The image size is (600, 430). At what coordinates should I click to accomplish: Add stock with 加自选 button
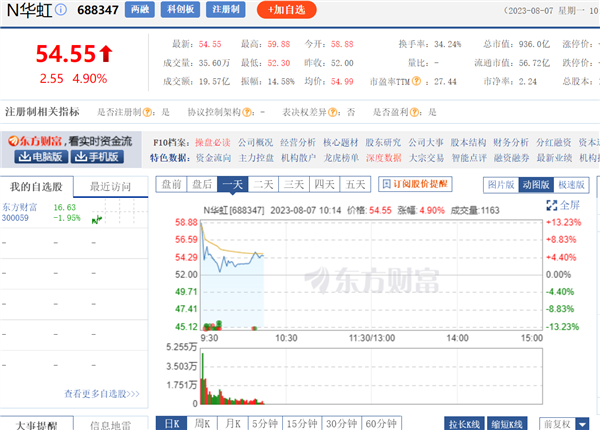[287, 10]
